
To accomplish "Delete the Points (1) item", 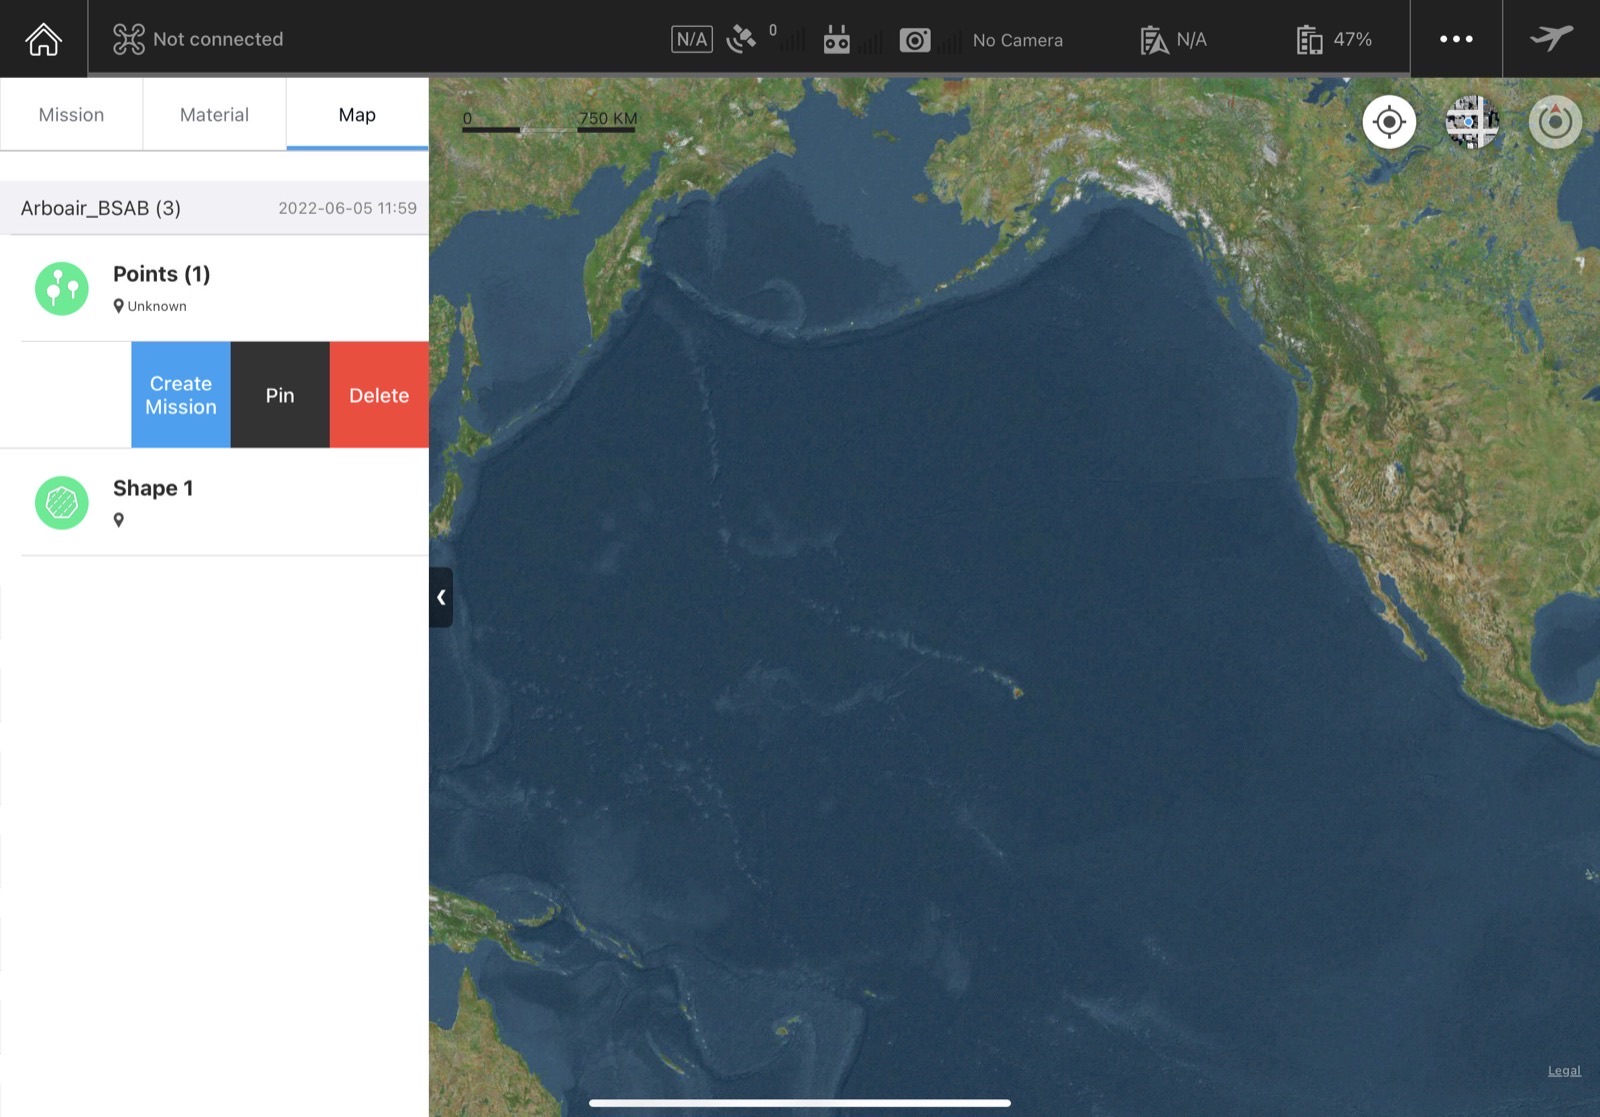I will pyautogui.click(x=379, y=395).
